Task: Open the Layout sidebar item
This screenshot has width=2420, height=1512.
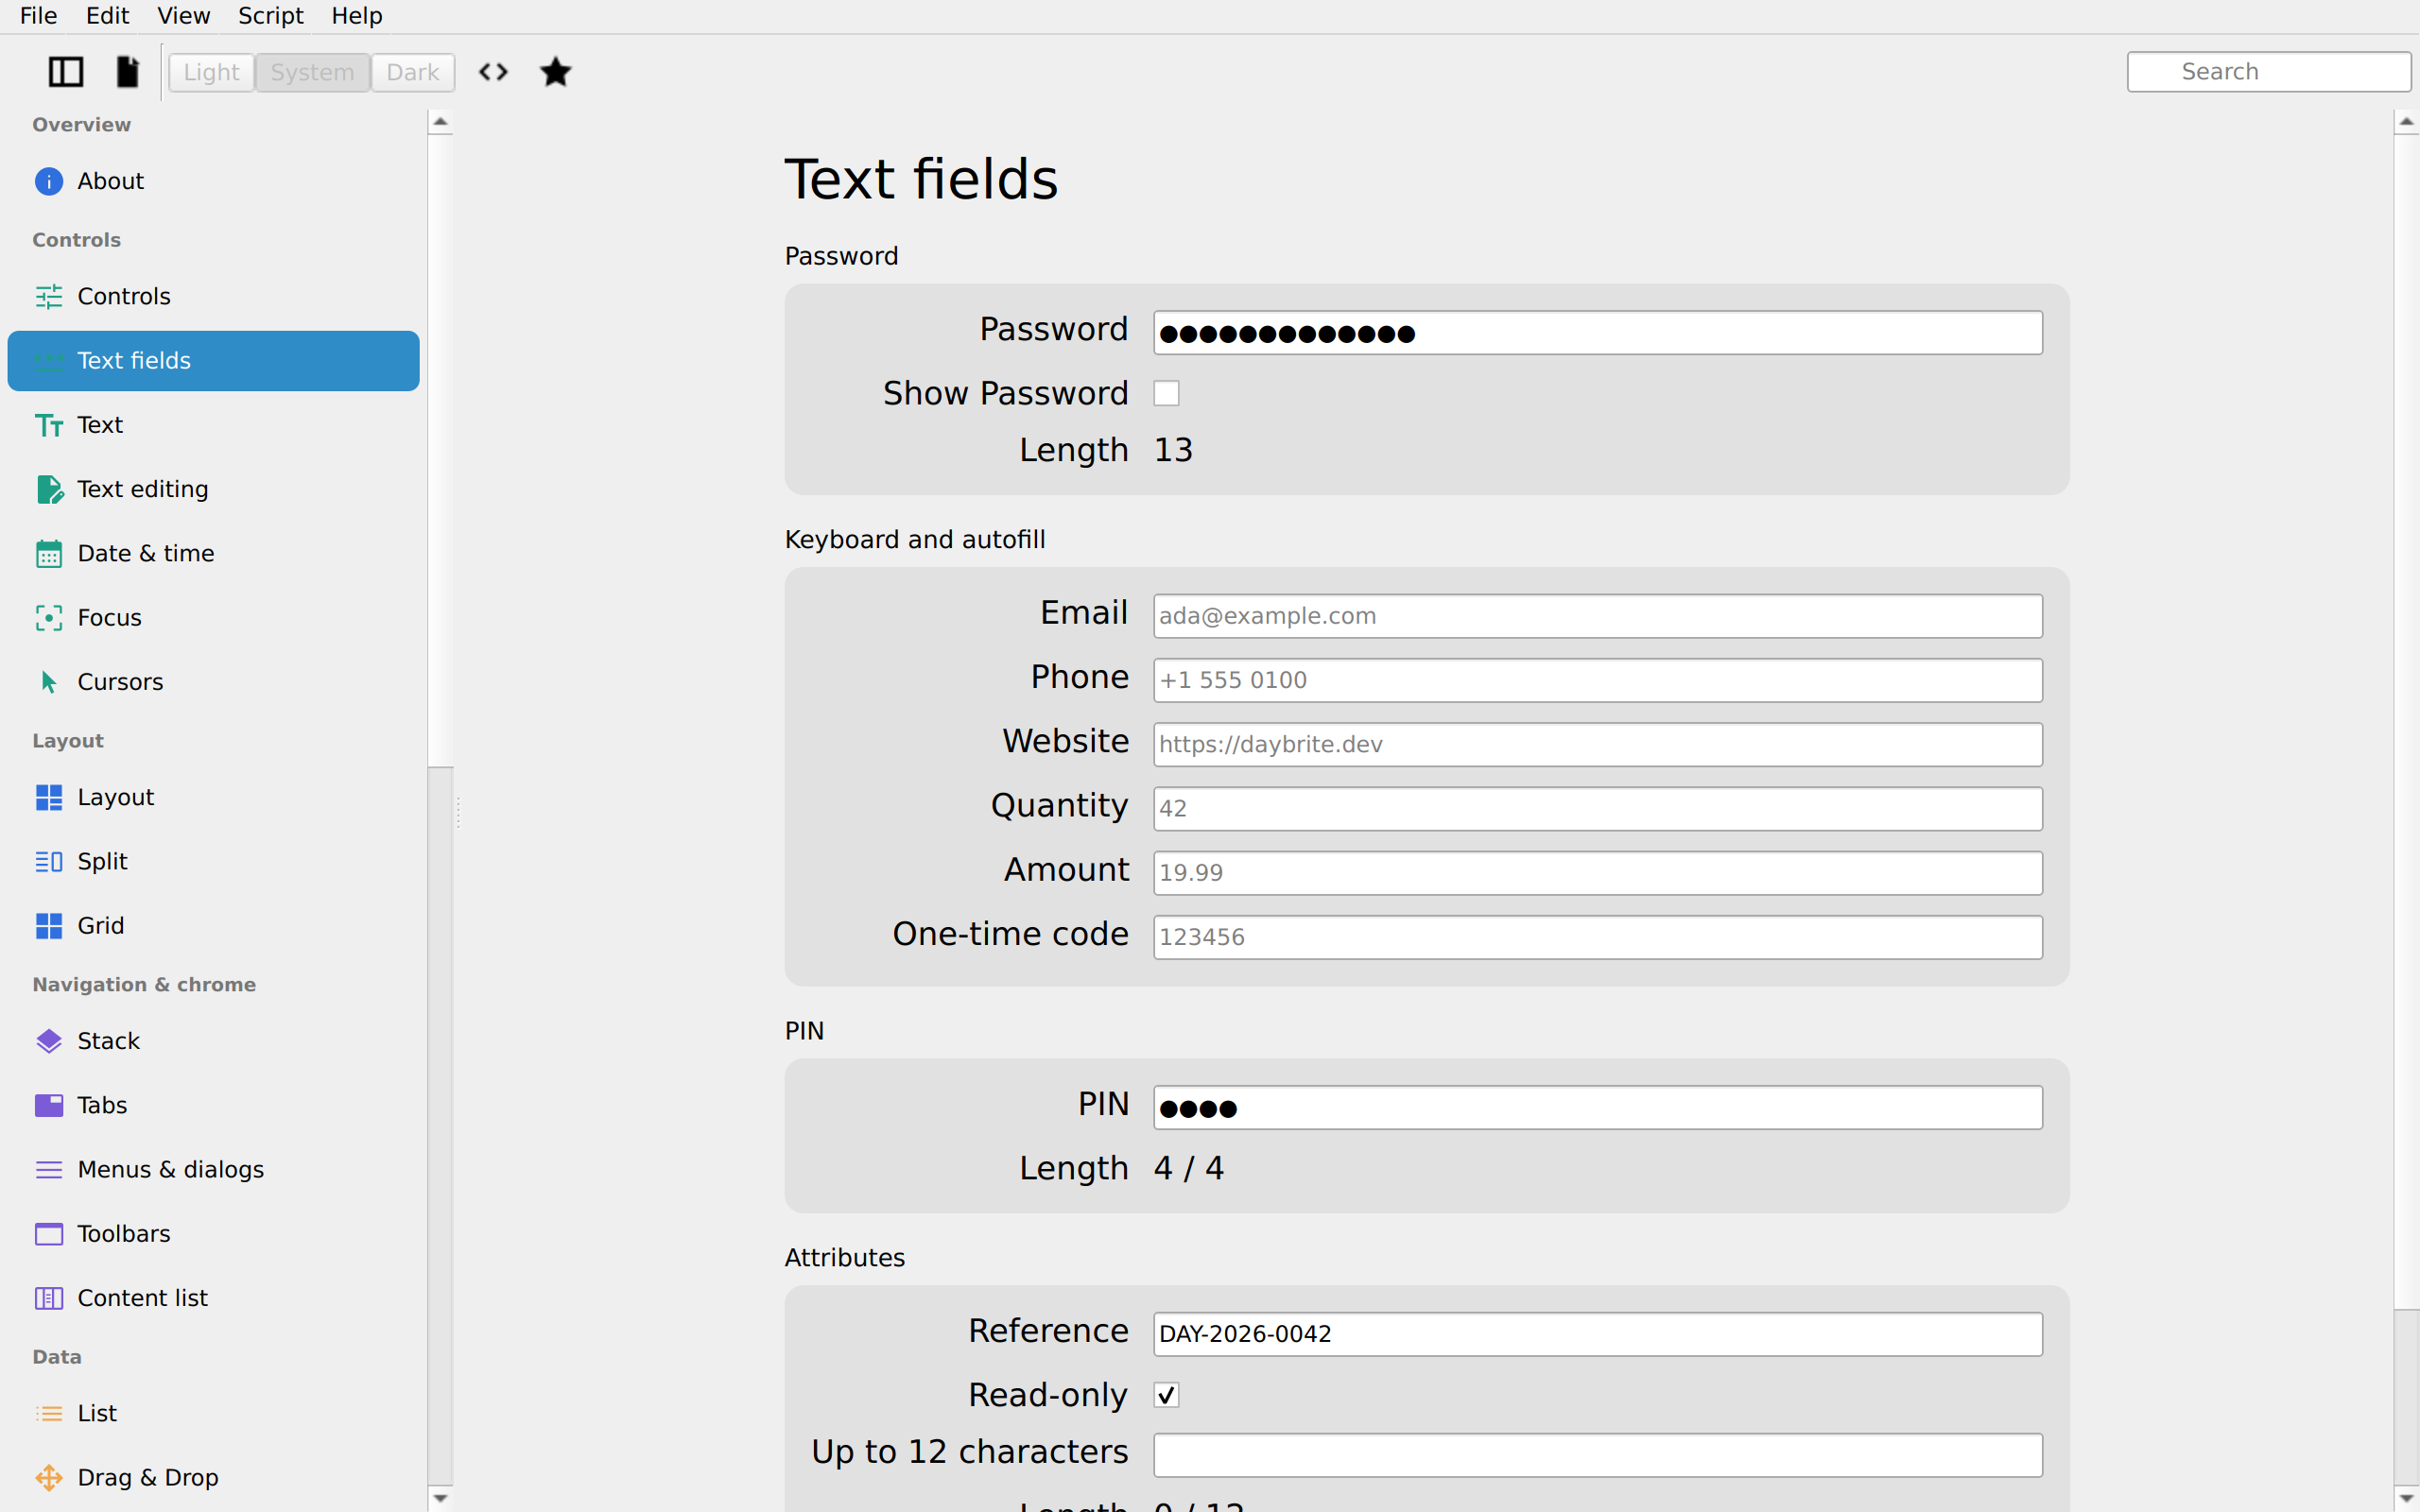Action: pos(213,797)
